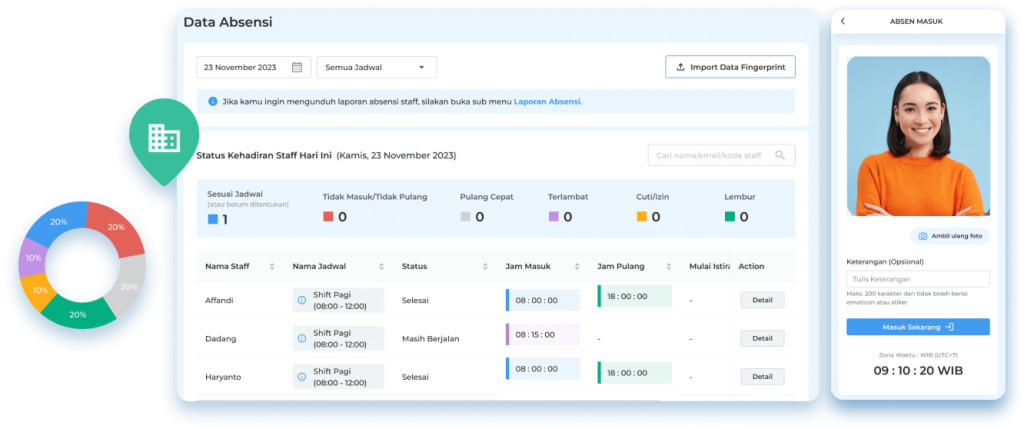The image size is (1024, 429).
Task: Sort by Nama Jadwal column header
Action: point(380,267)
